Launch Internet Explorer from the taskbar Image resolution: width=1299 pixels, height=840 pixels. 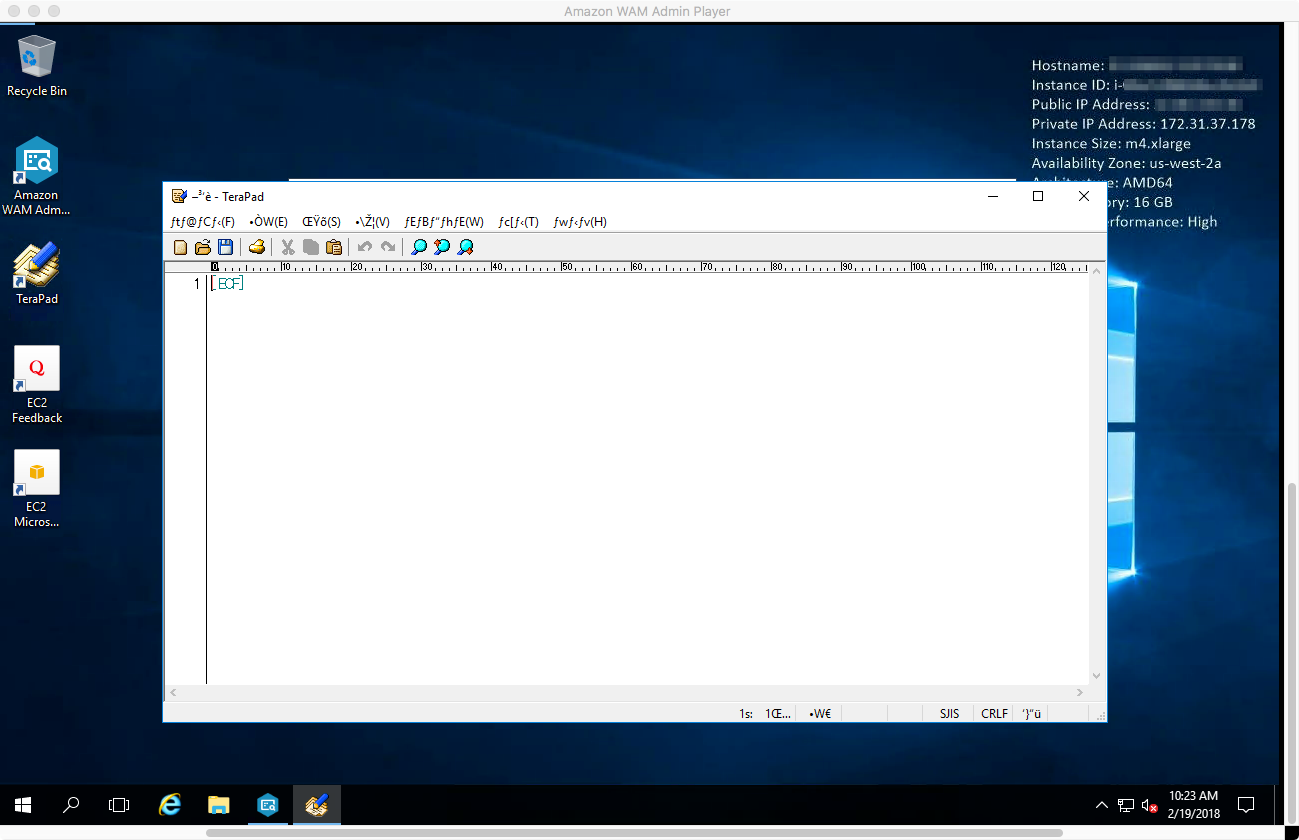pyautogui.click(x=169, y=805)
